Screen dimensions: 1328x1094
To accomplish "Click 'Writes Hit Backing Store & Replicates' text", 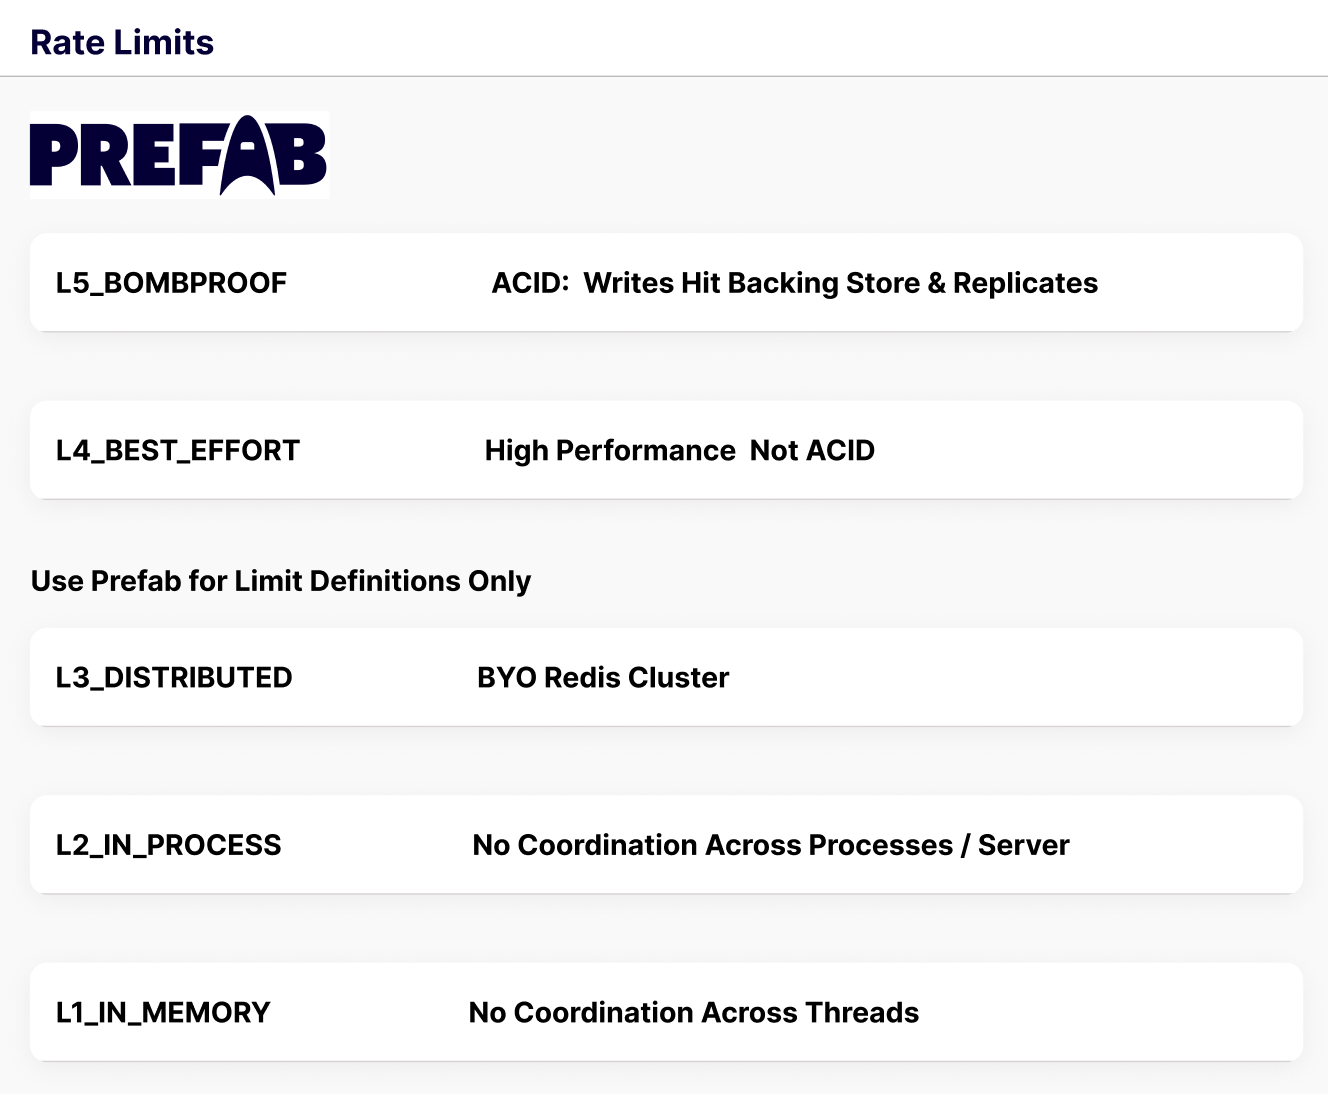I will point(840,283).
